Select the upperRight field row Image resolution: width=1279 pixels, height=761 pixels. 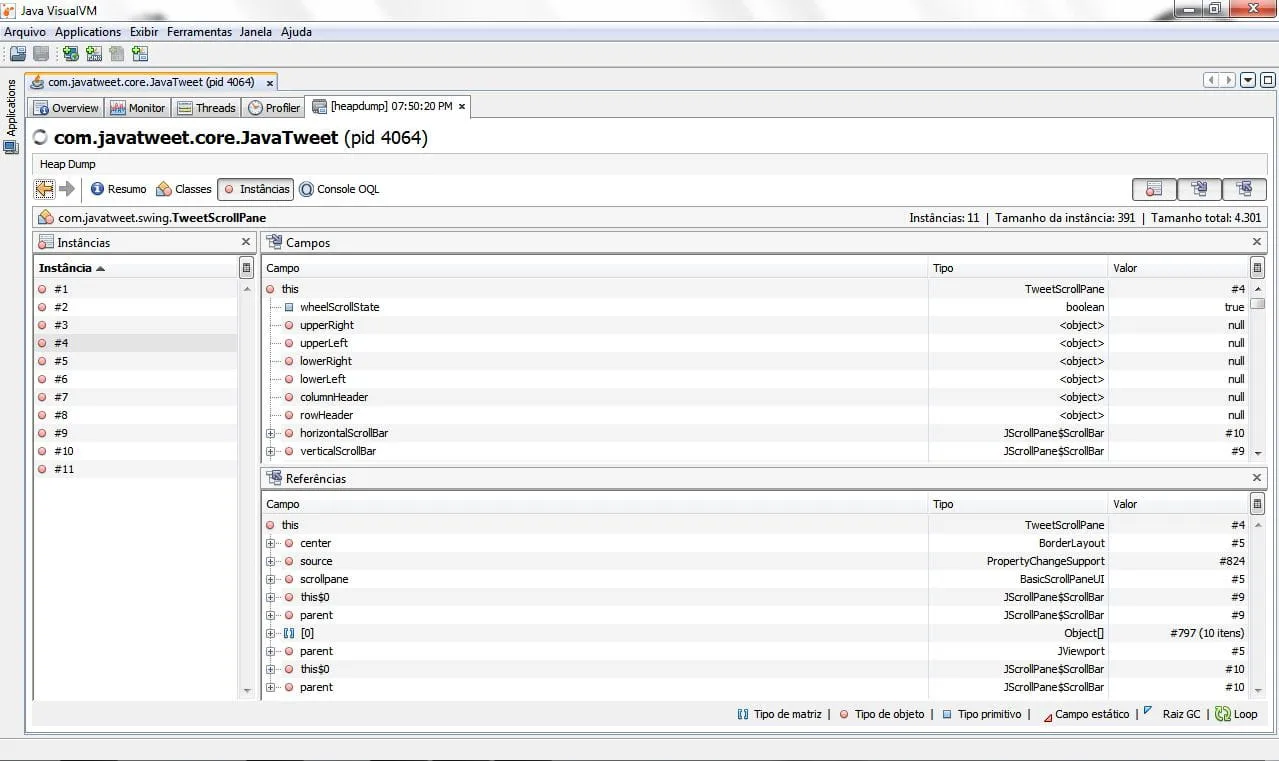click(756, 325)
